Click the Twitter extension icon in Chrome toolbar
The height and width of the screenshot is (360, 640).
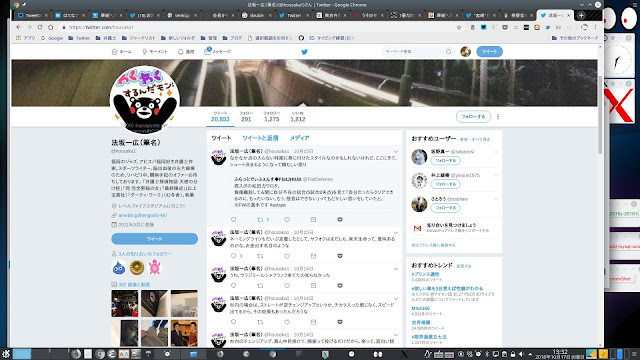click(547, 27)
